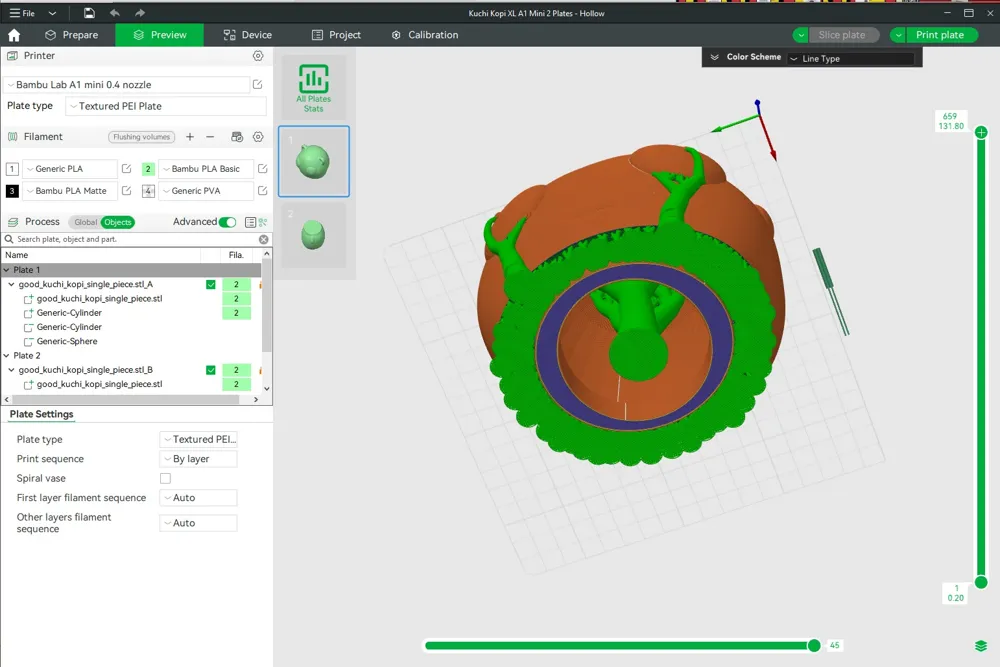This screenshot has height=667, width=1000.
Task: Click the save project icon
Action: click(x=89, y=13)
